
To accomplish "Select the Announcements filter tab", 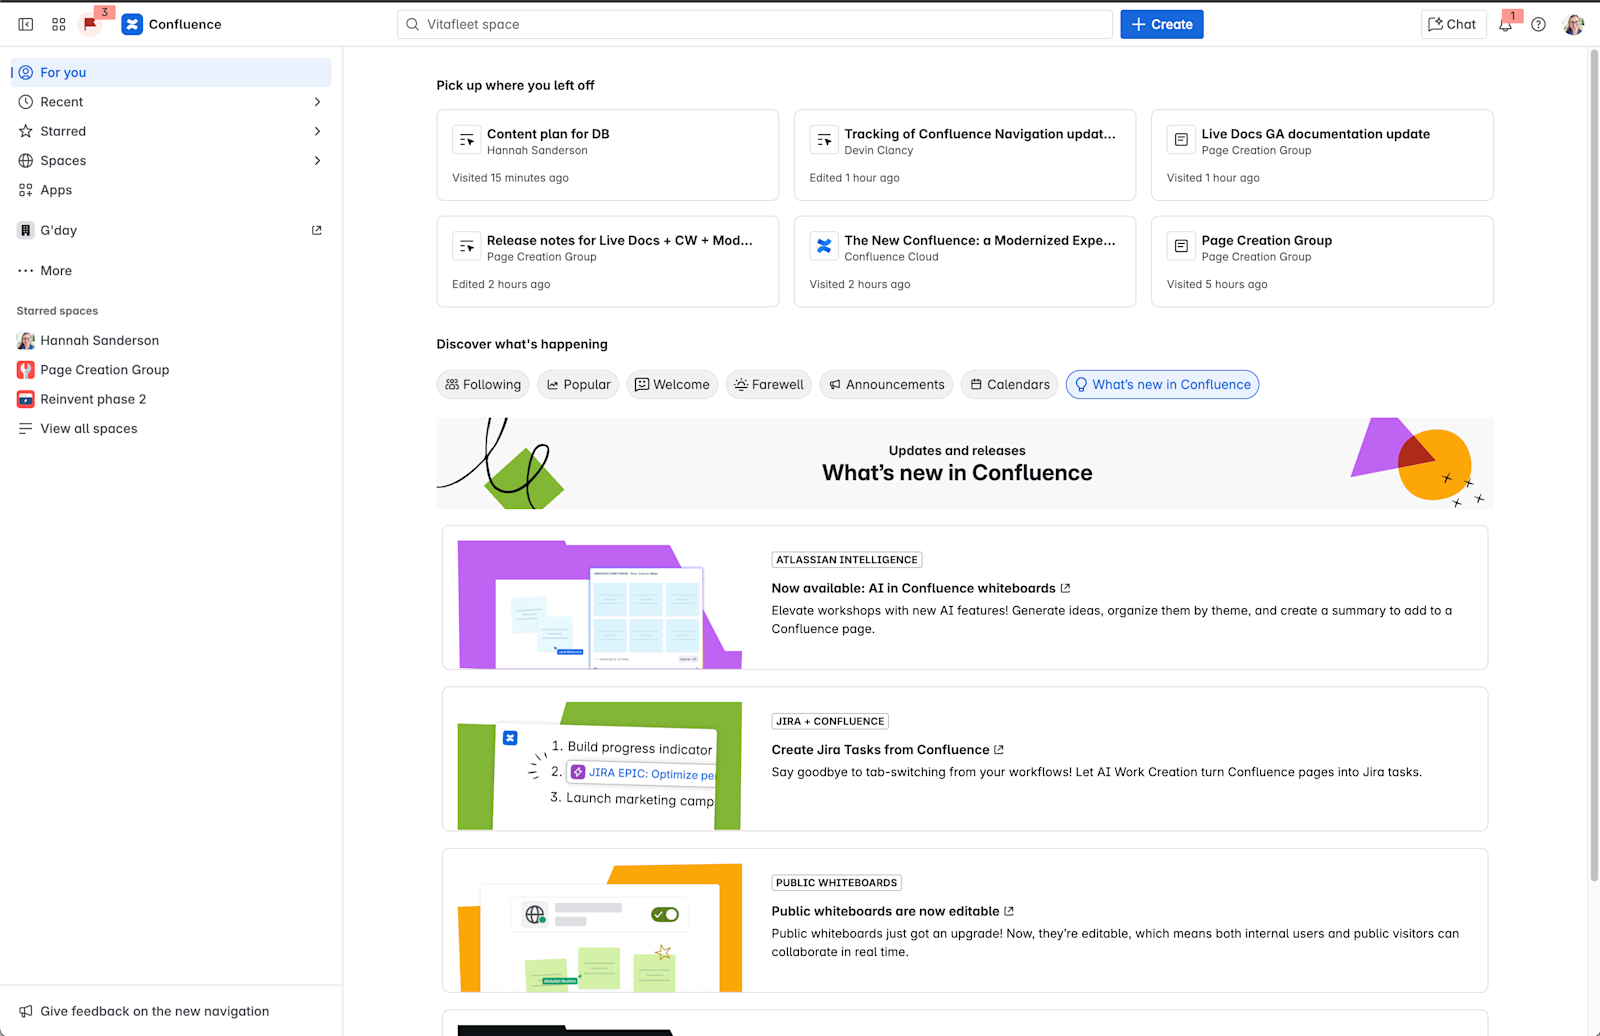I will click(886, 385).
